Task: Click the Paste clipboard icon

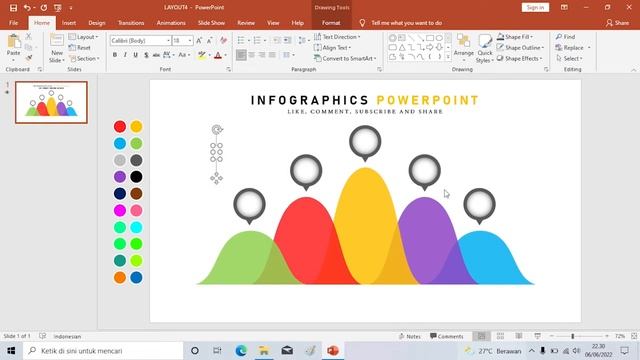Action: point(13,42)
